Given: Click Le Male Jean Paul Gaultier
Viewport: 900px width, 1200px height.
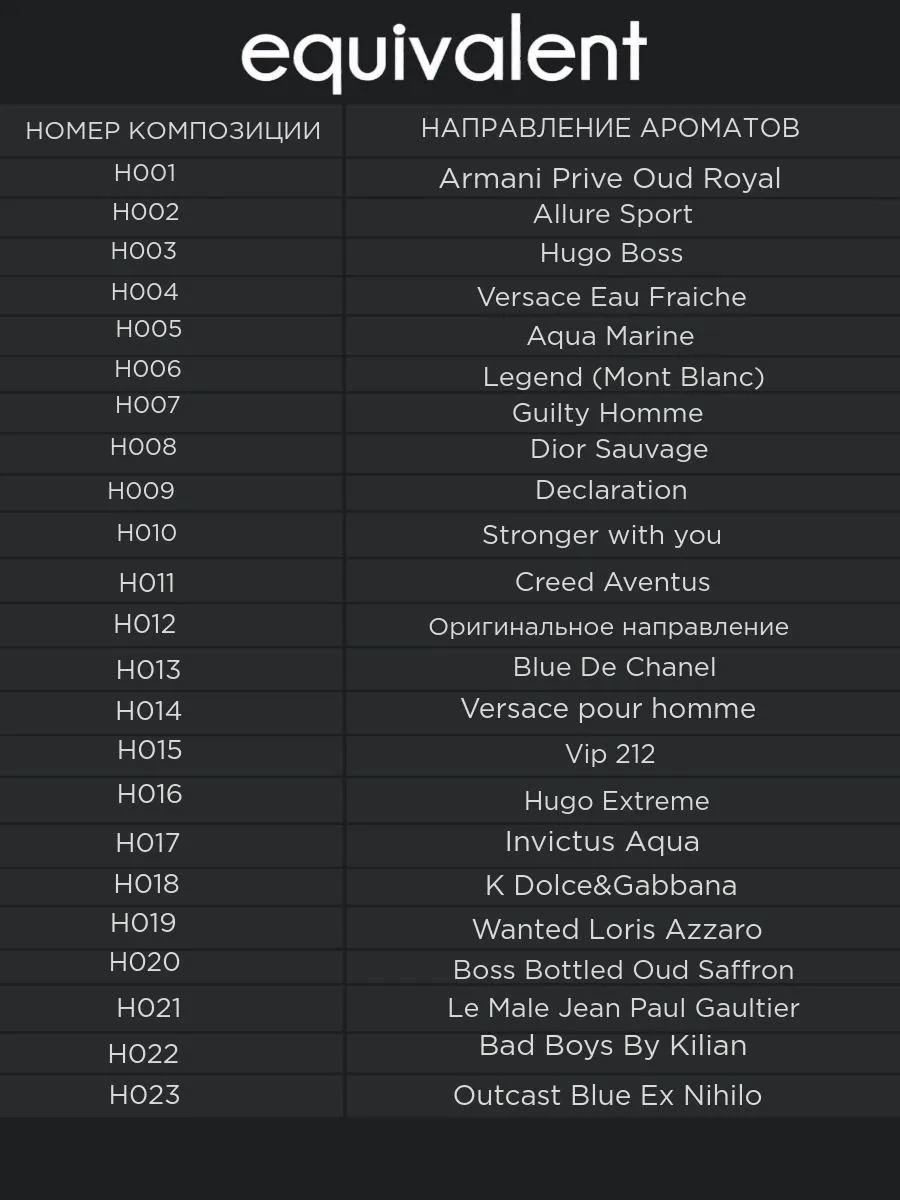Looking at the screenshot, I should pos(623,1008).
